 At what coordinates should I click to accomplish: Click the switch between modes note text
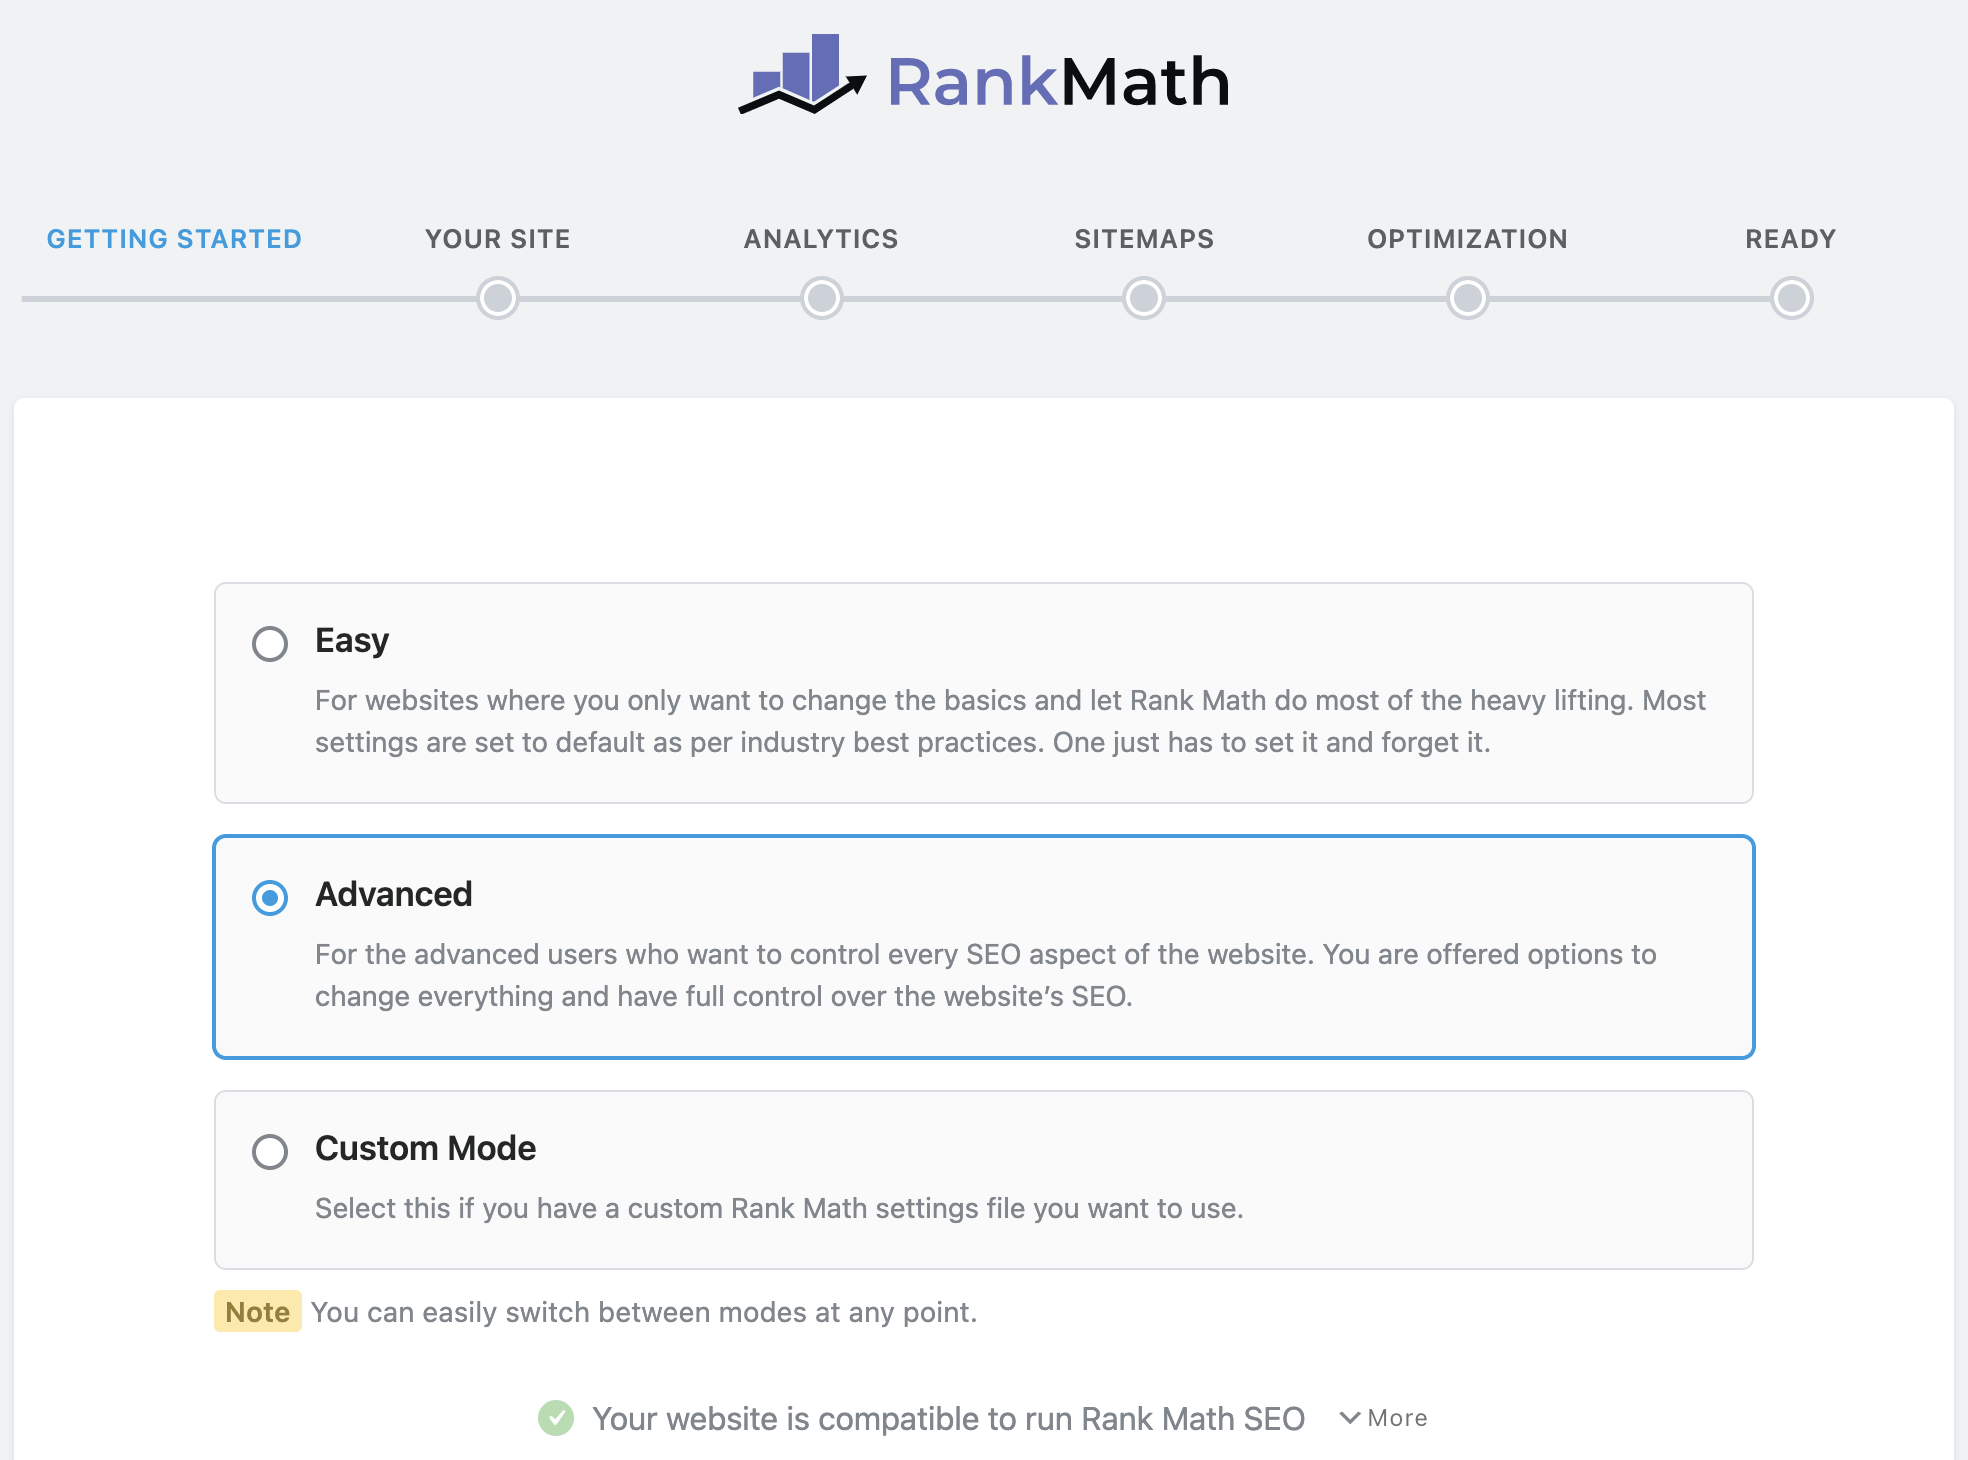644,1312
